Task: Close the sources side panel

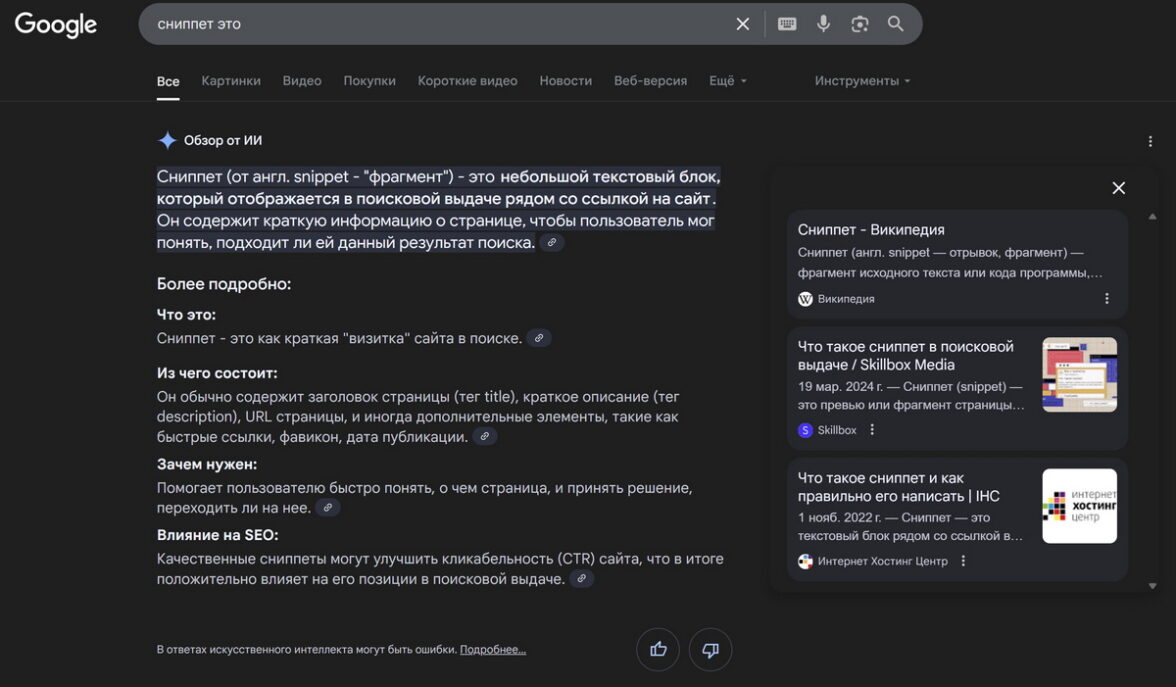Action: (x=1118, y=188)
